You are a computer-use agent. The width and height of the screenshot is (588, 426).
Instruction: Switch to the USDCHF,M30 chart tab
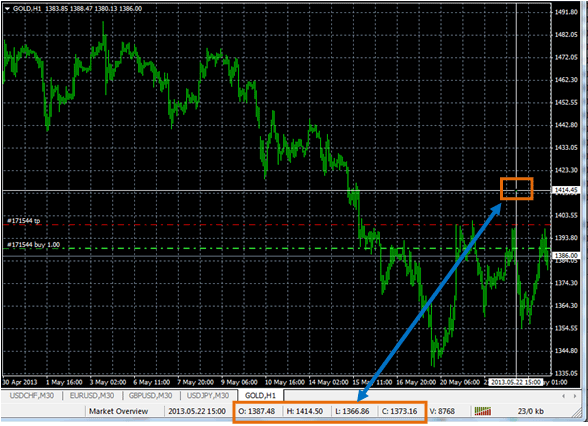32,396
